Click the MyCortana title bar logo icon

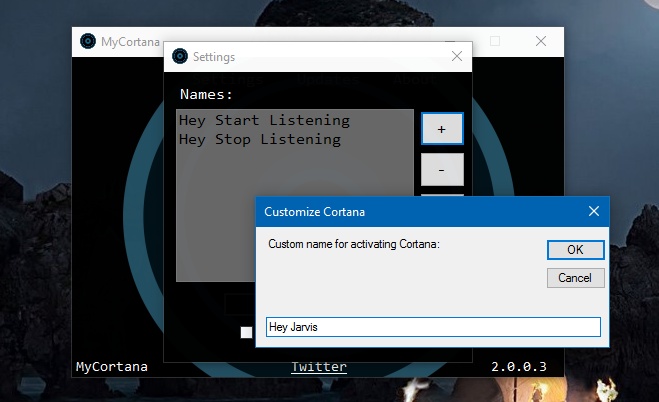tap(88, 41)
